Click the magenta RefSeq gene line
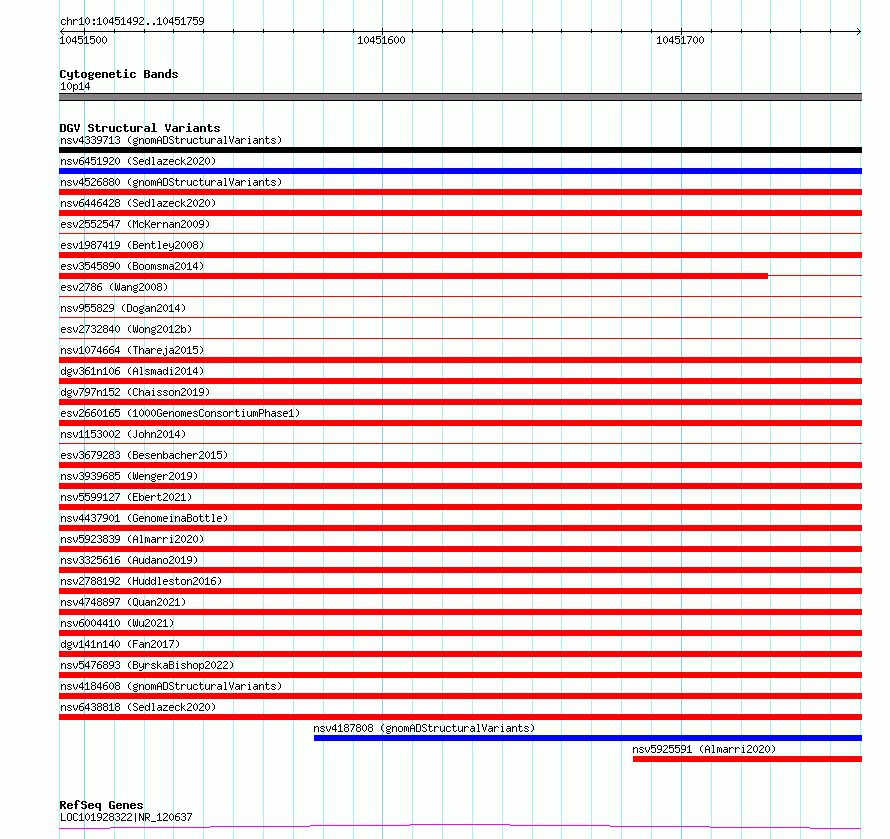This screenshot has width=890, height=839. [x=460, y=827]
